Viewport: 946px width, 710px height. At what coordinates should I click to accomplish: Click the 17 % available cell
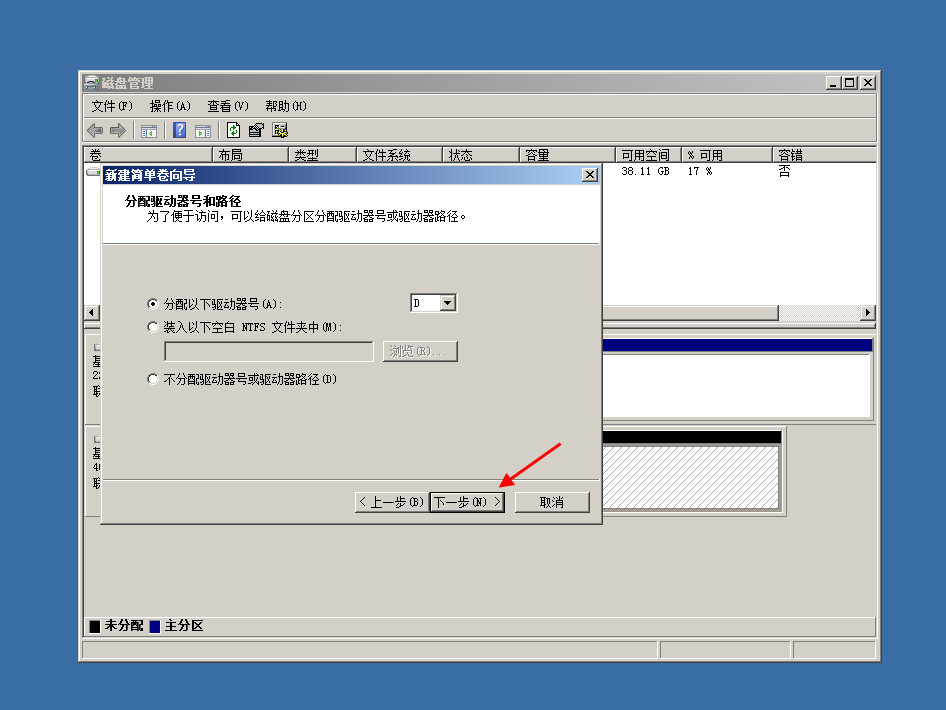700,171
